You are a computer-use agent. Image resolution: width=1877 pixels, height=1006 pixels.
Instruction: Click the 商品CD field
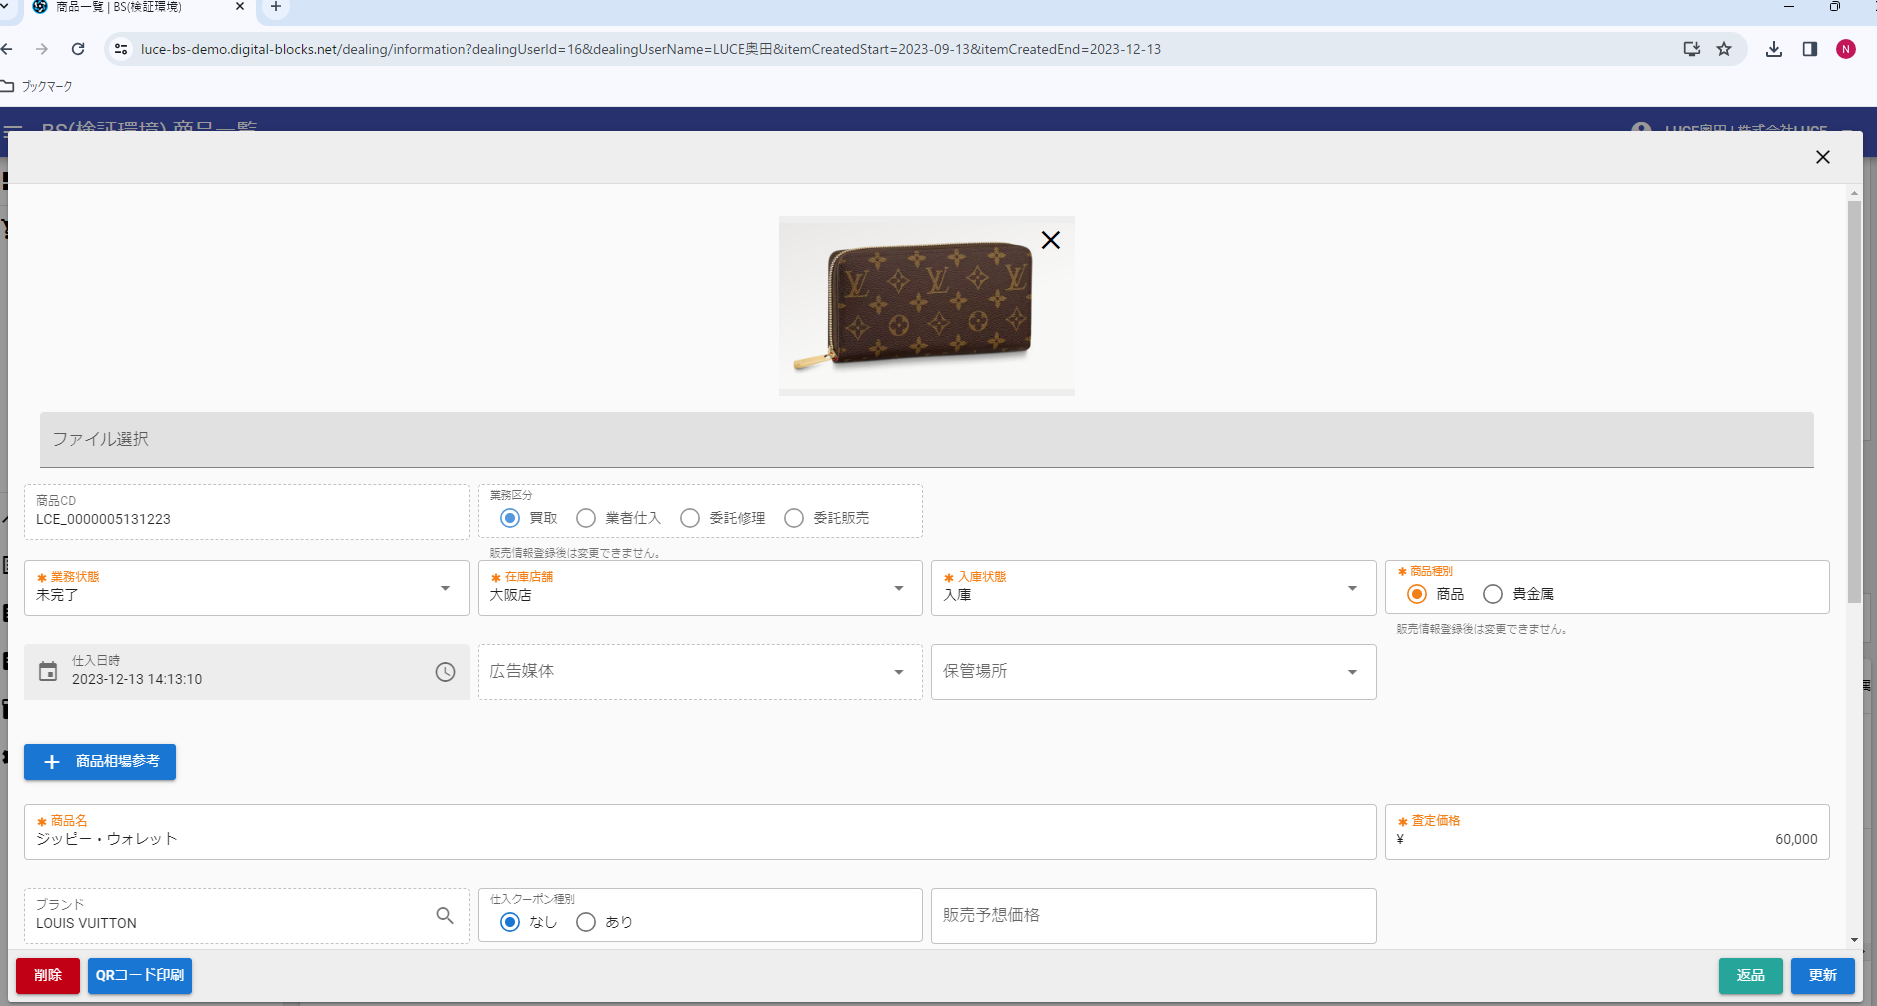tap(247, 512)
